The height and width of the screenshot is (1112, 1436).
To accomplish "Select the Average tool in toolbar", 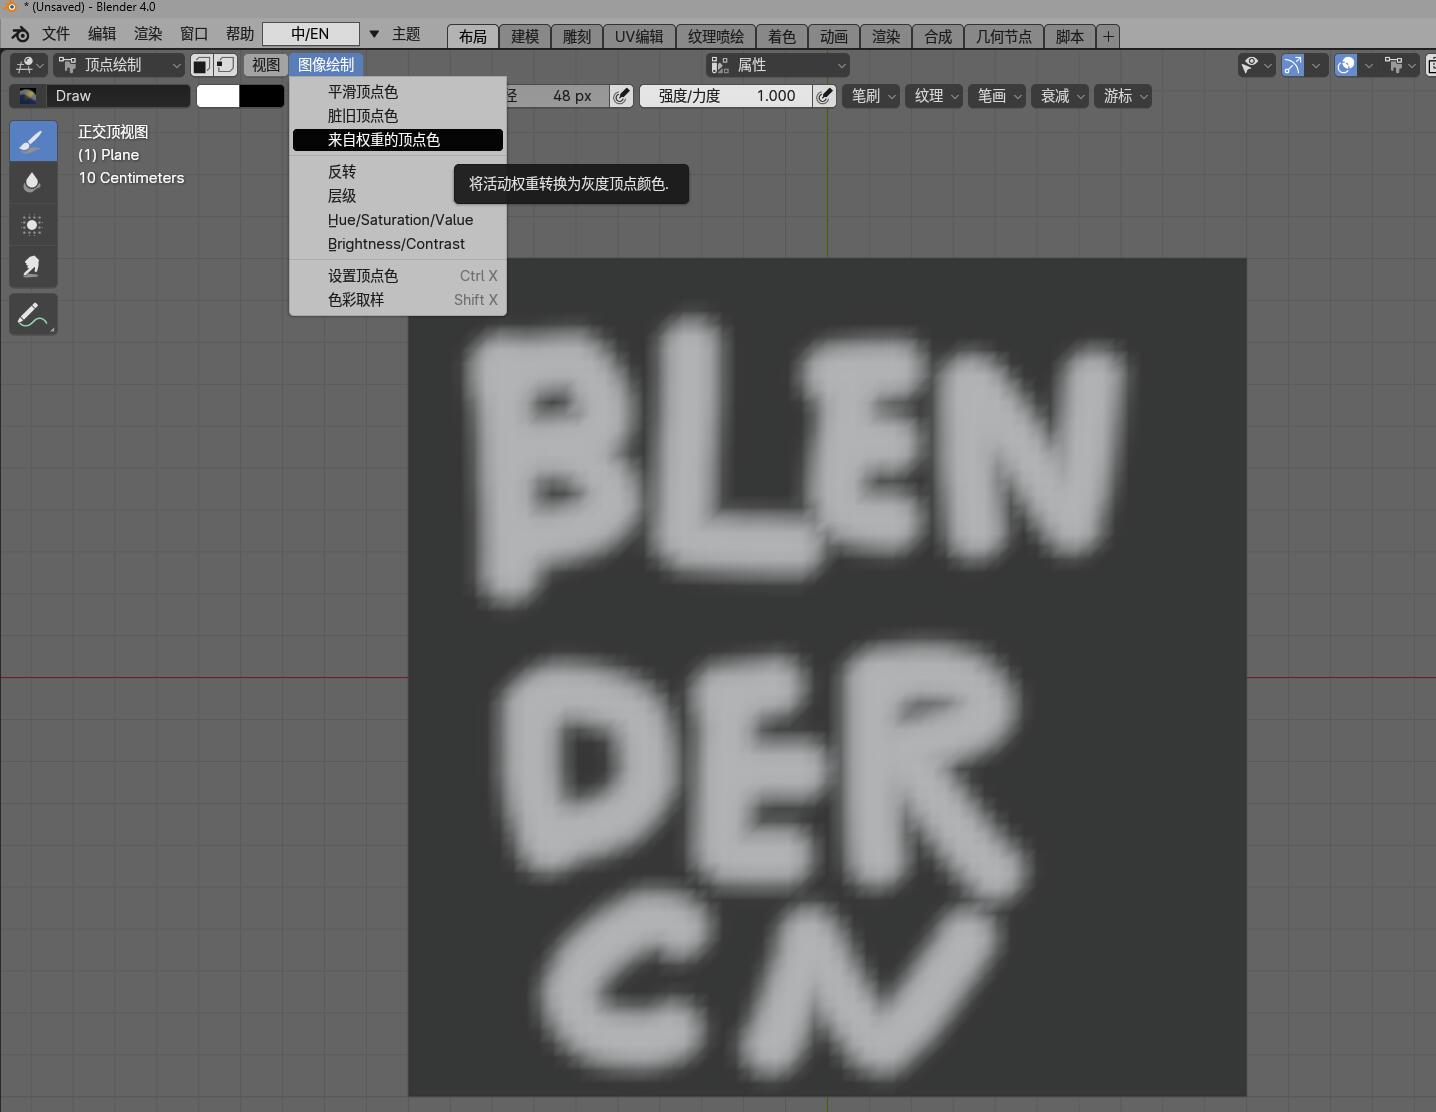I will click(x=33, y=225).
